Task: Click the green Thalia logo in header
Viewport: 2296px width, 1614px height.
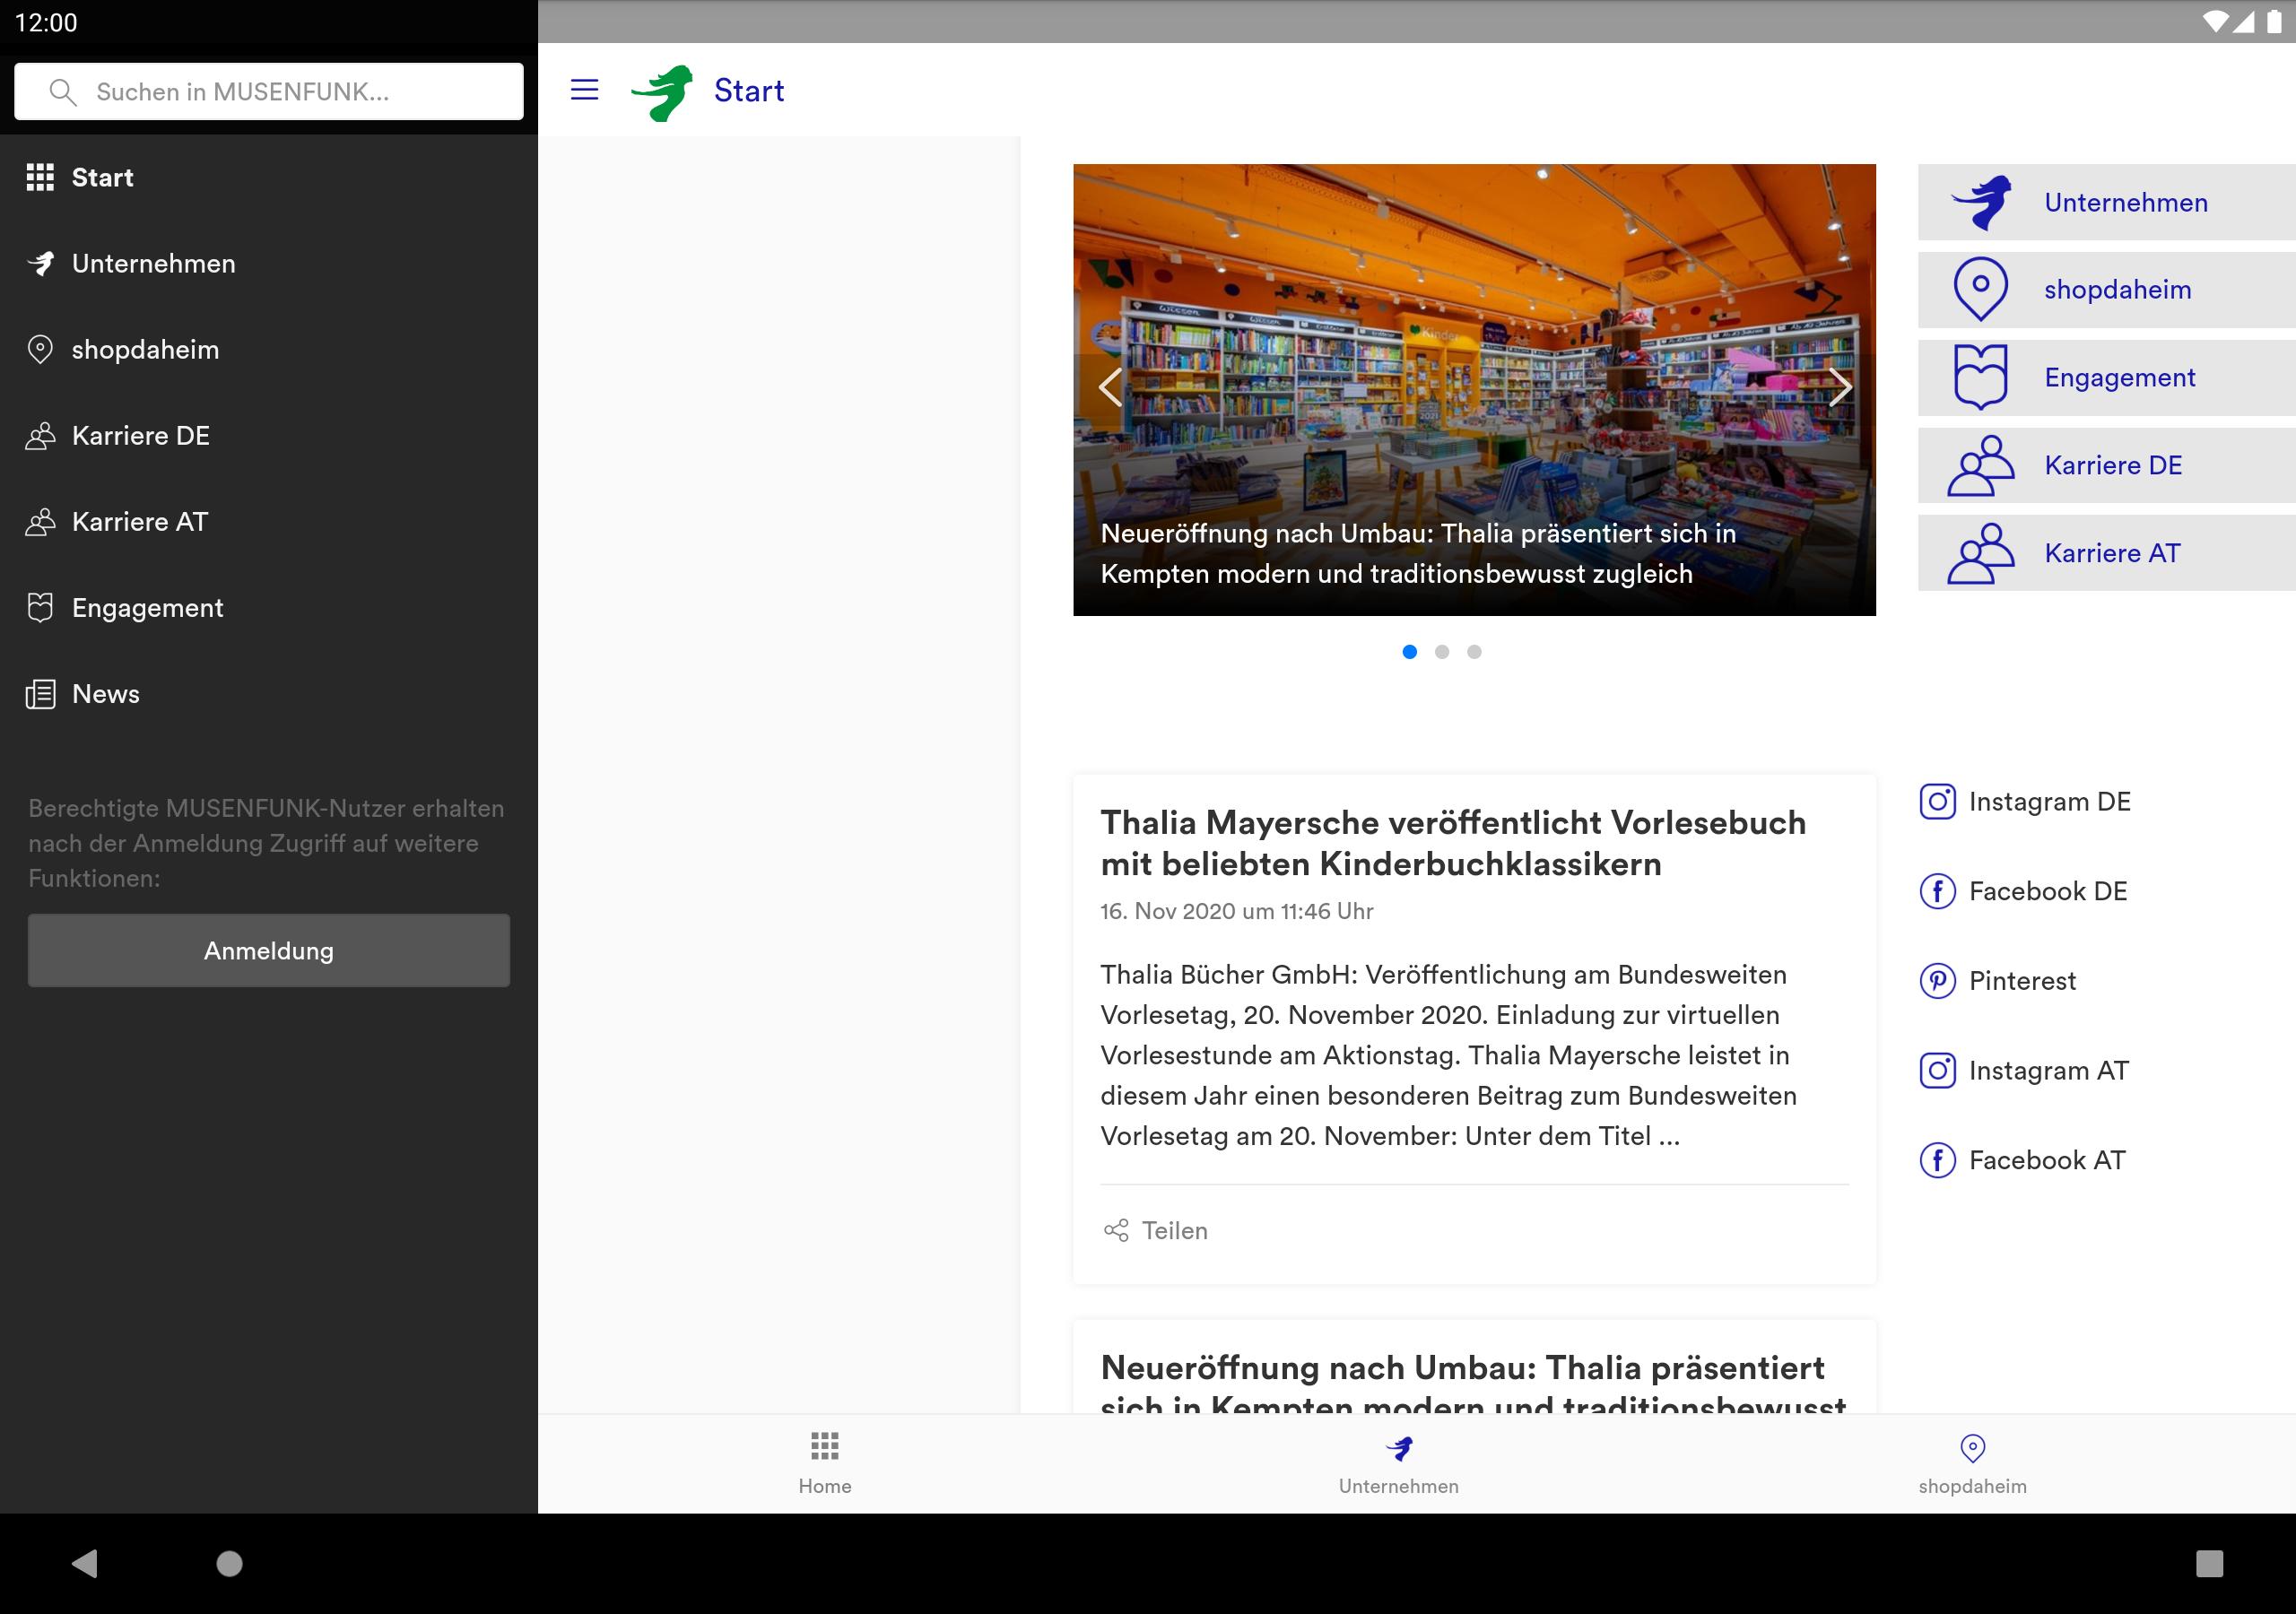Action: pos(662,92)
